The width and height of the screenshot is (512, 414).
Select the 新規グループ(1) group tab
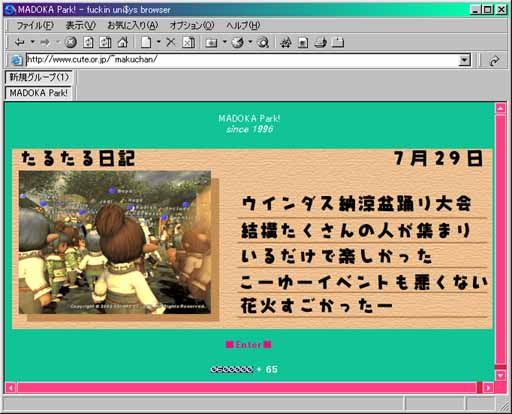click(x=39, y=77)
